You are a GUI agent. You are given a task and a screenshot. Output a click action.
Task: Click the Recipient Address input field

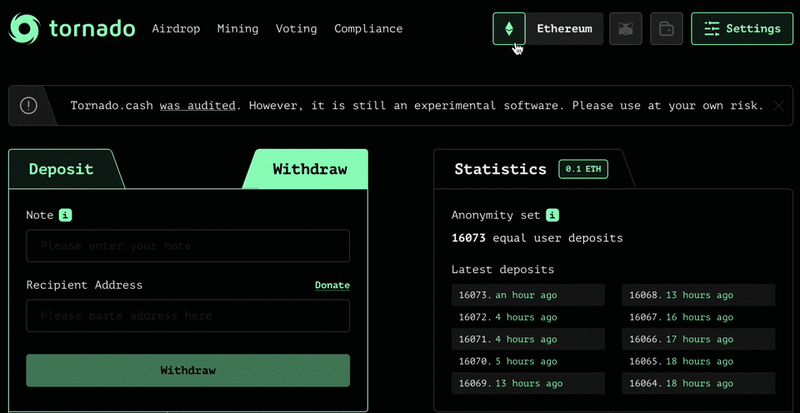tap(188, 316)
